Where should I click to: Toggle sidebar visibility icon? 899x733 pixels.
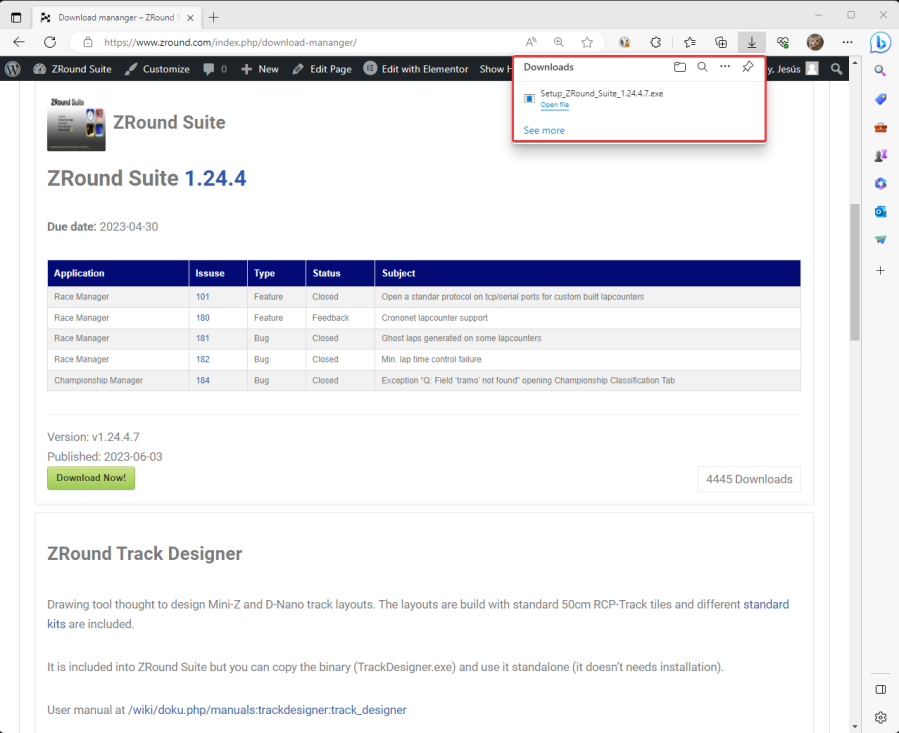click(x=880, y=689)
